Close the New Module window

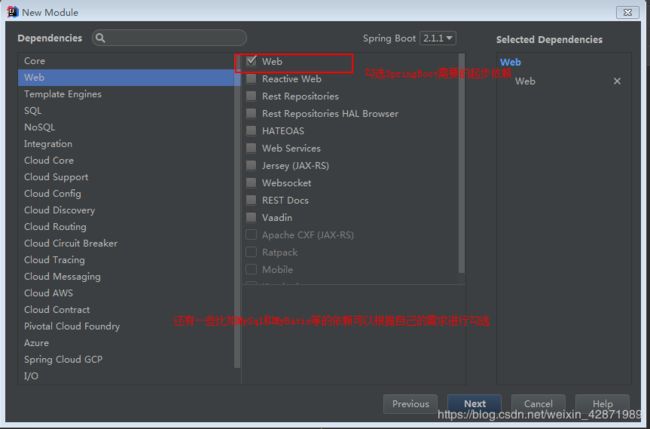(628, 12)
